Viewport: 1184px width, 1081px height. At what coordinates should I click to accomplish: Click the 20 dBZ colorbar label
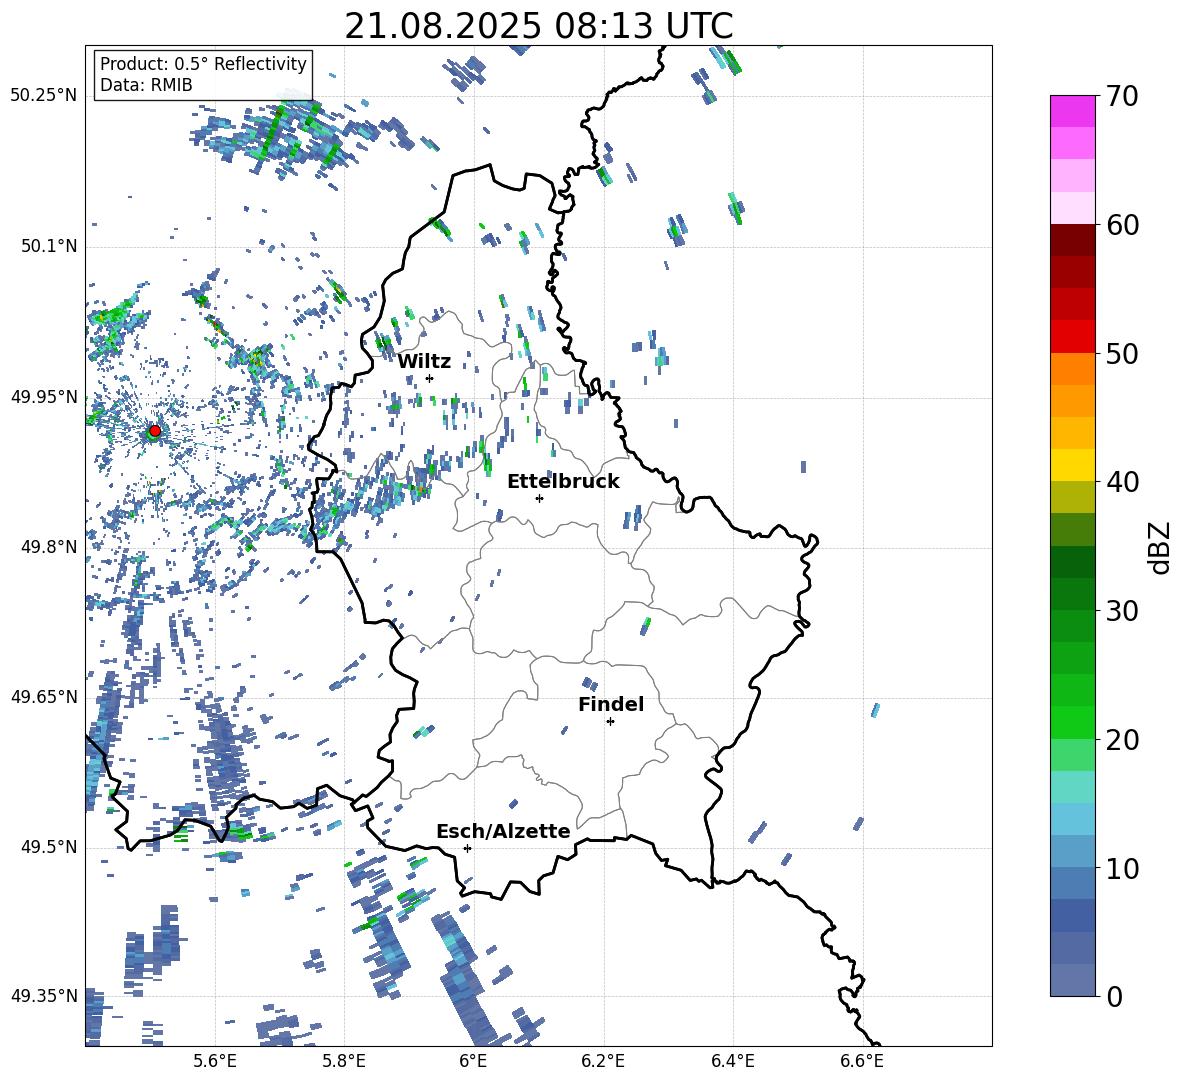1123,740
